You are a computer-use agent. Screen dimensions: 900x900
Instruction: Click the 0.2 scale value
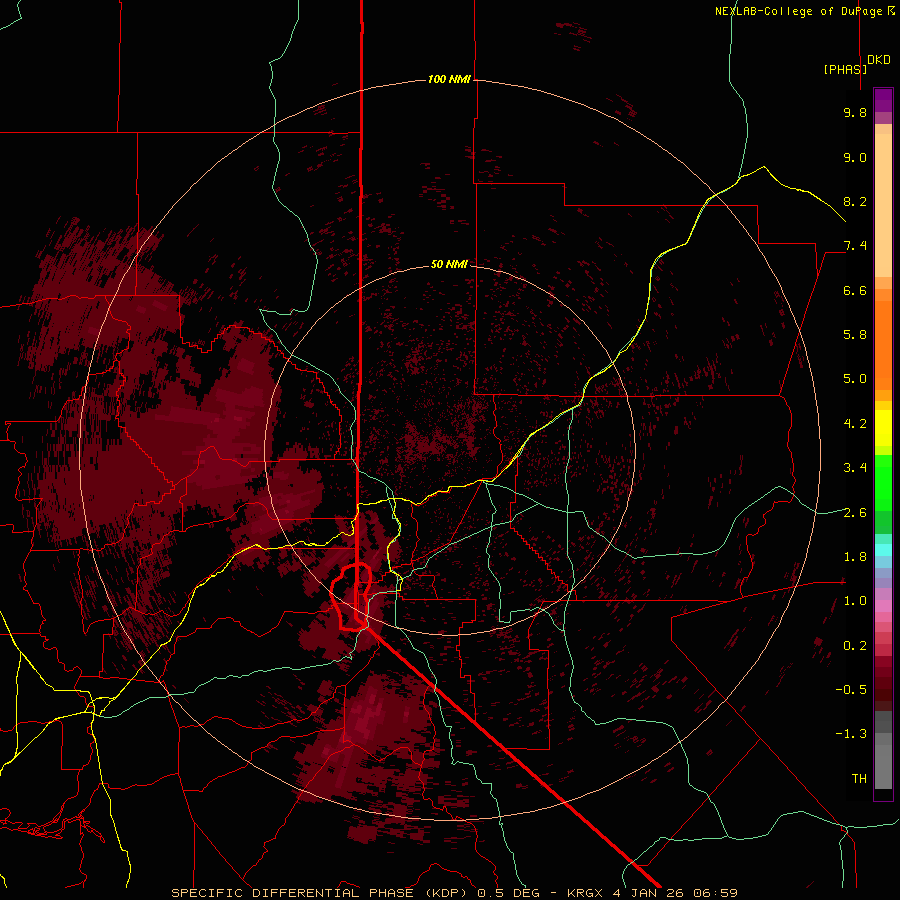(x=855, y=646)
